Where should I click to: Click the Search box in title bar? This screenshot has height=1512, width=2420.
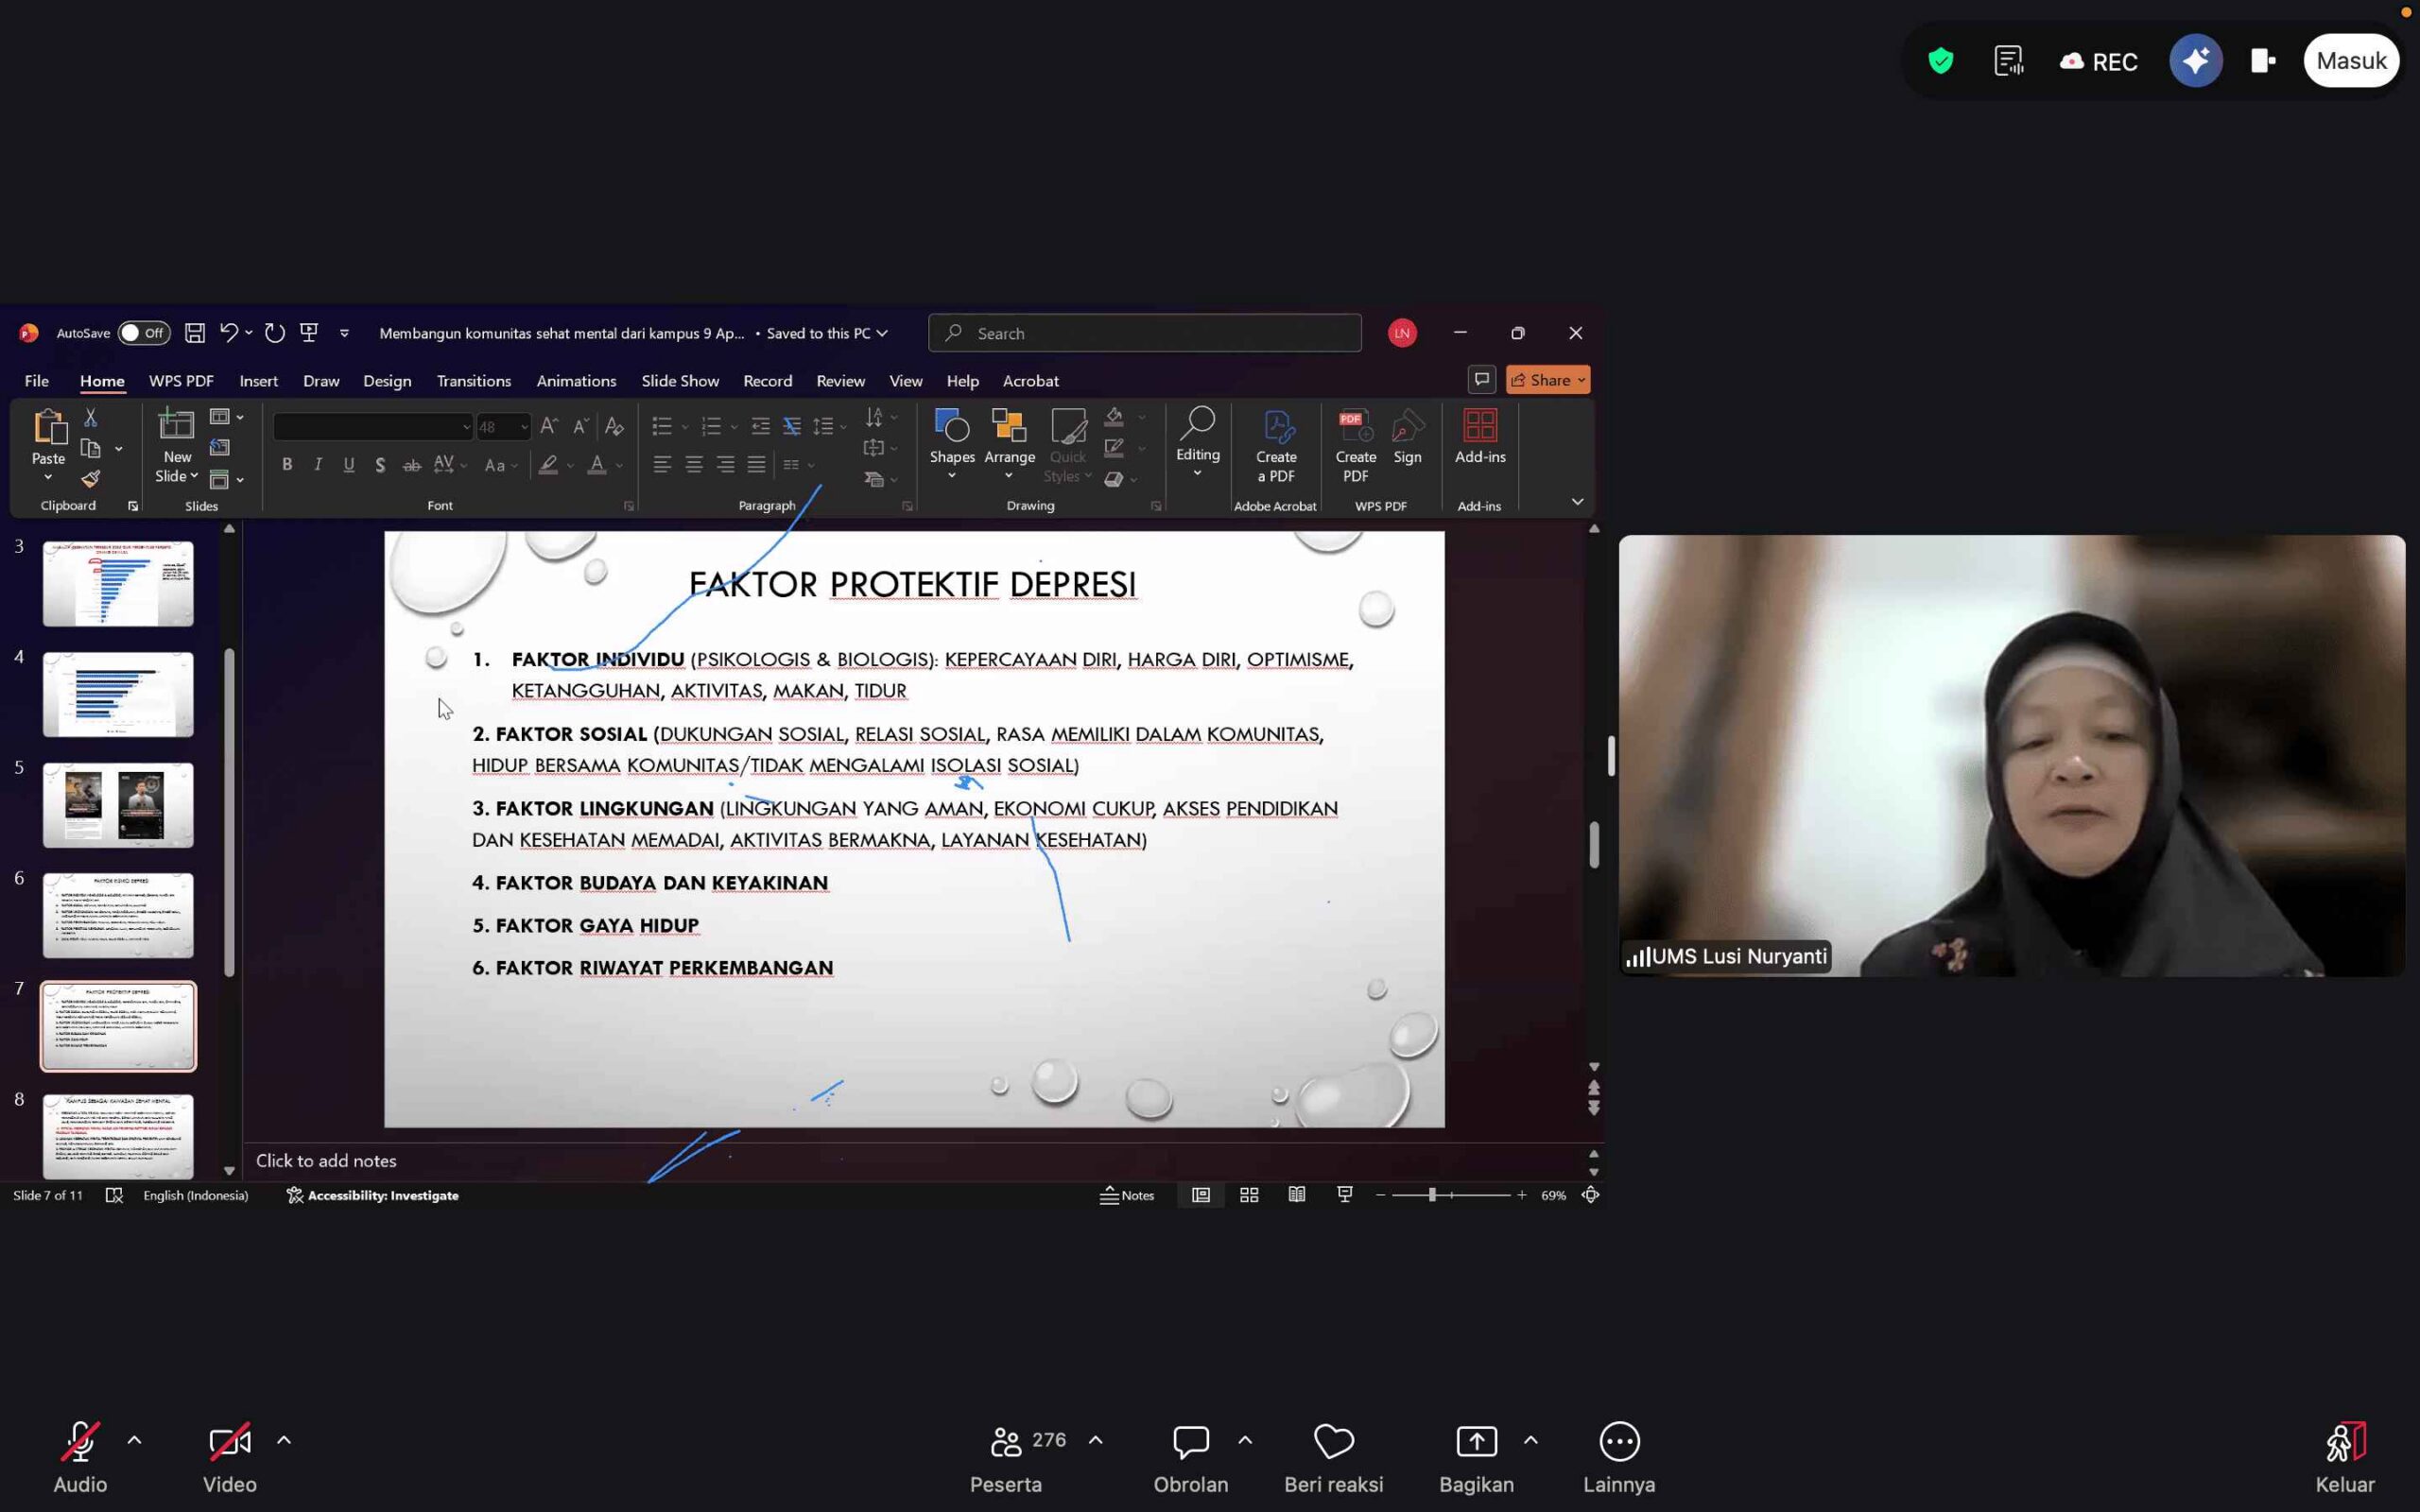click(1144, 333)
